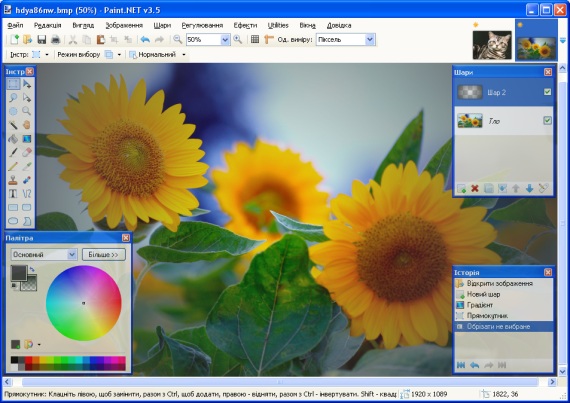This screenshot has height=403, width=570.
Task: Toggle visibility of Тло layer
Action: pyautogui.click(x=547, y=120)
